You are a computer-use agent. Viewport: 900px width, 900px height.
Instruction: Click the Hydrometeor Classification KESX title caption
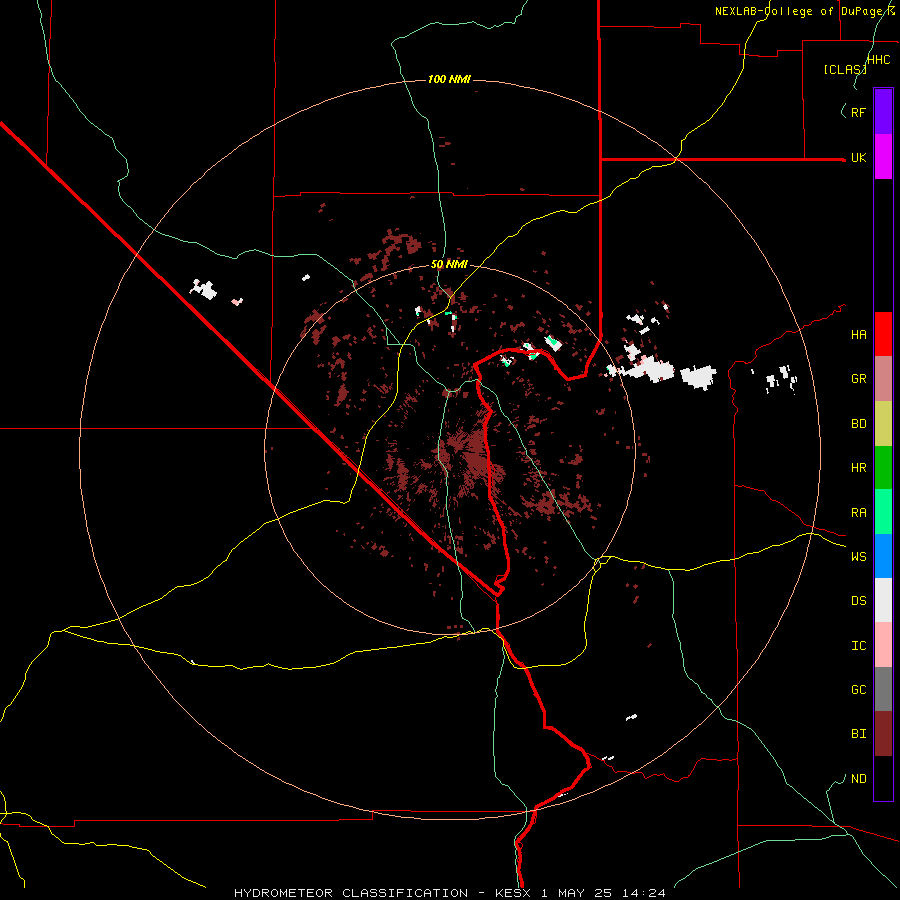(450, 893)
